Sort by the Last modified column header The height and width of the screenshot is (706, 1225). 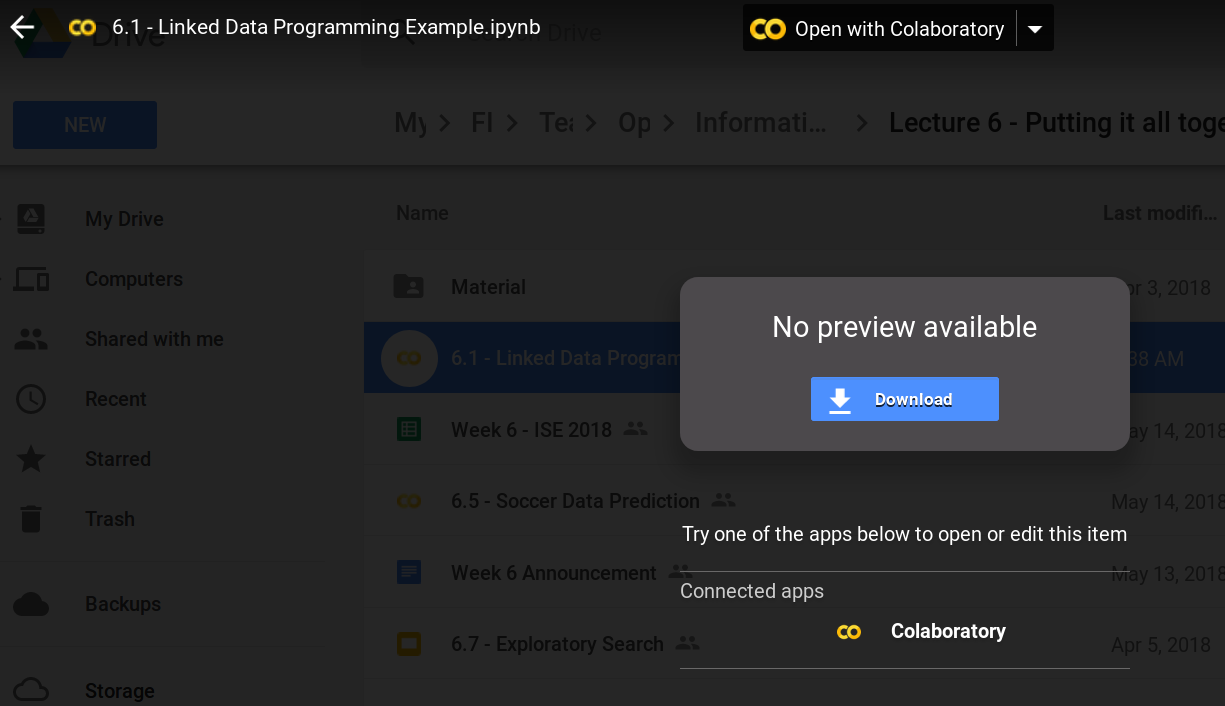(x=1160, y=213)
